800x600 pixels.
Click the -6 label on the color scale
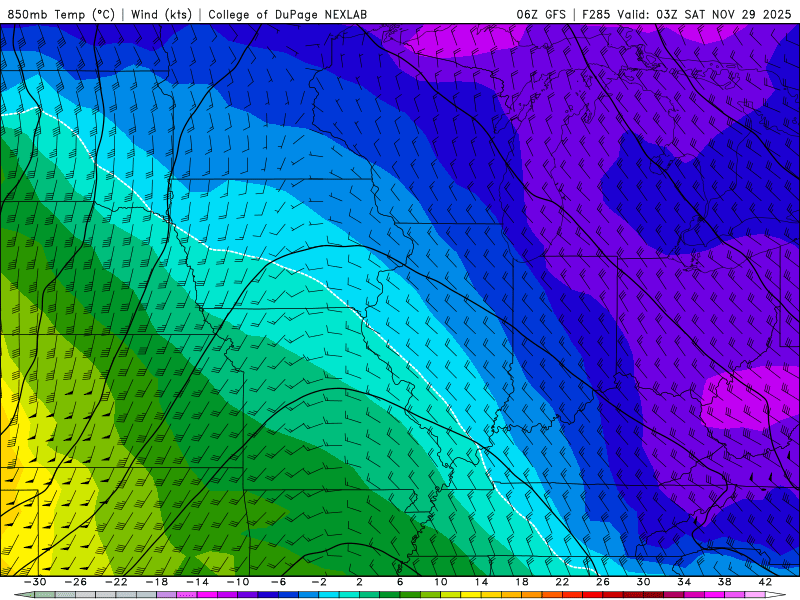[278, 582]
